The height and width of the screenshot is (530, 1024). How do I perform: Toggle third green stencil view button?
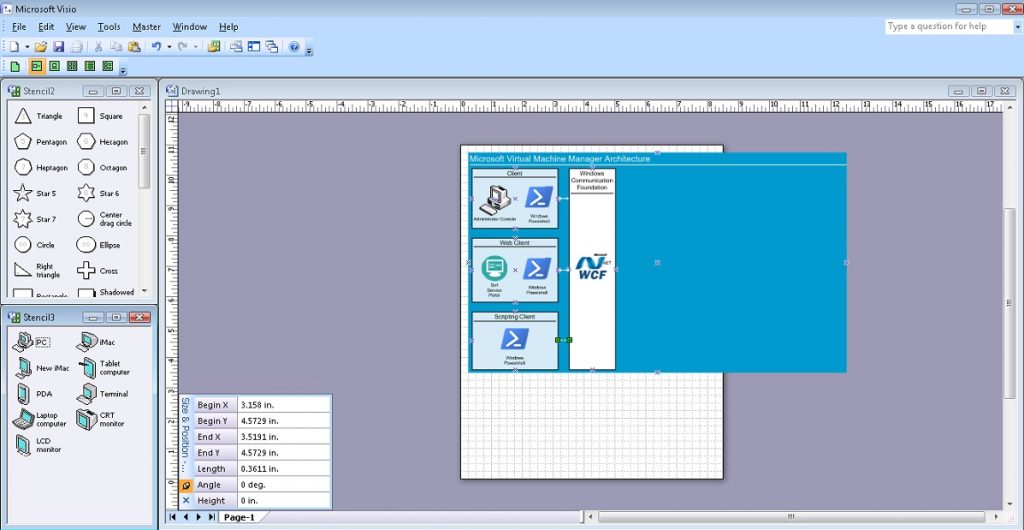tap(72, 66)
